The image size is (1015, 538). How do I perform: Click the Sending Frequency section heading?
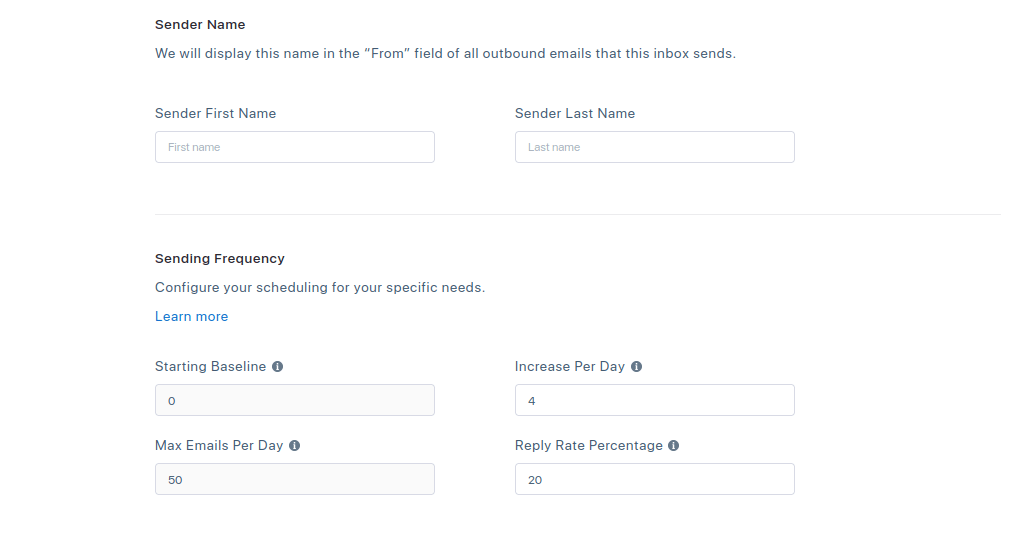point(220,258)
